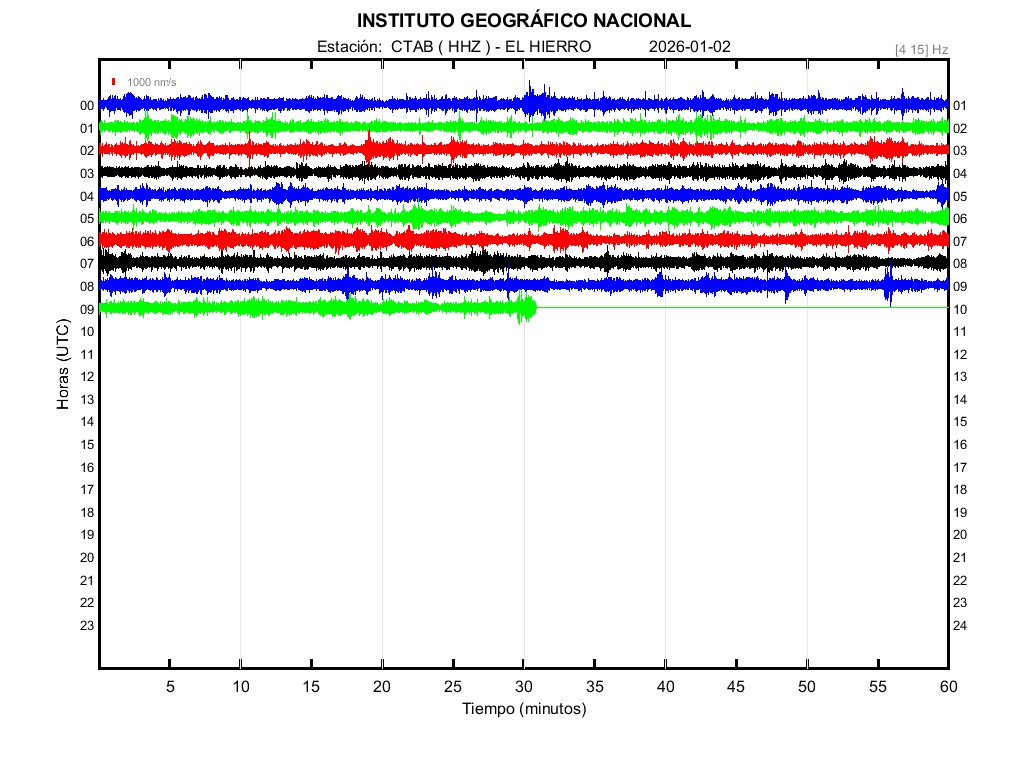Click the red 1000 nm/s scale bar

(114, 82)
